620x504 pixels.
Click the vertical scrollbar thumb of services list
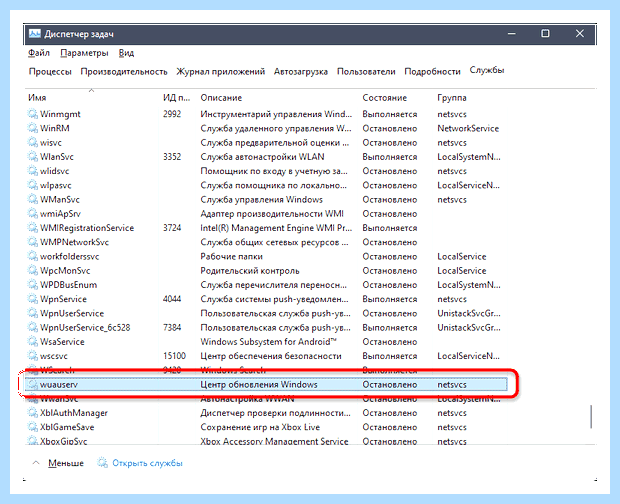click(591, 416)
